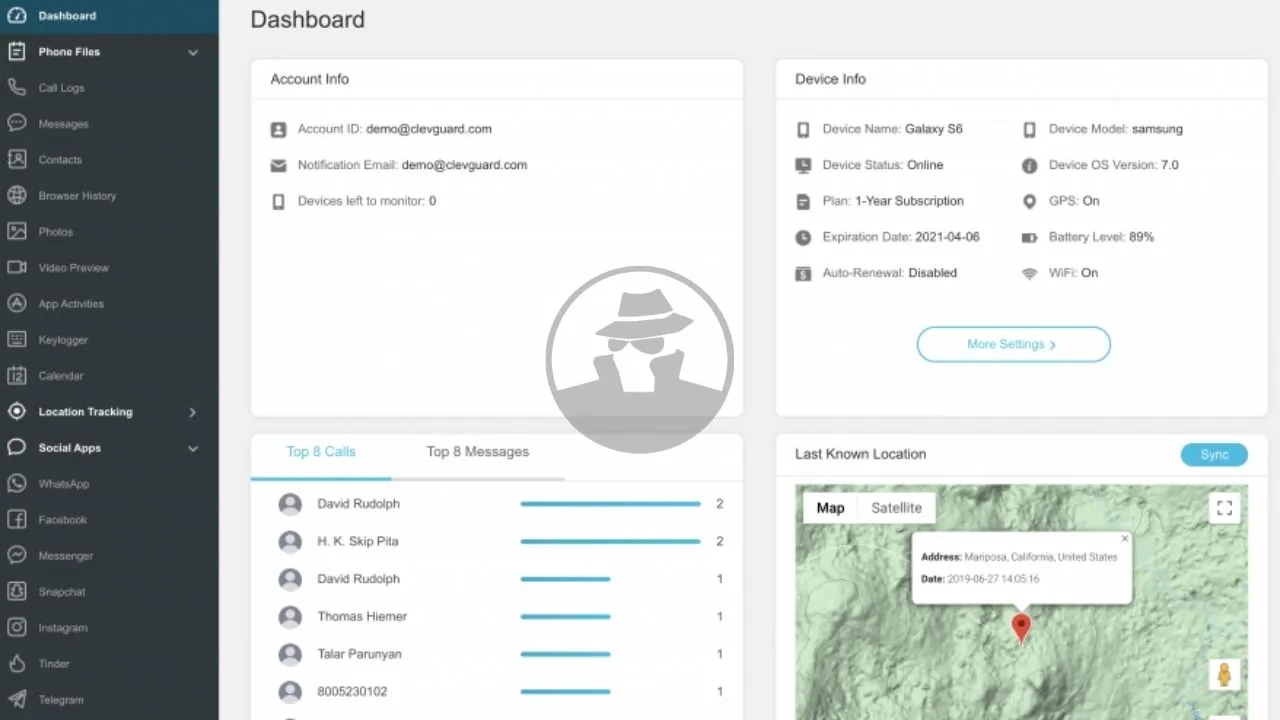Click the Phone Files clipboard icon
Image resolution: width=1280 pixels, height=720 pixels.
point(16,52)
